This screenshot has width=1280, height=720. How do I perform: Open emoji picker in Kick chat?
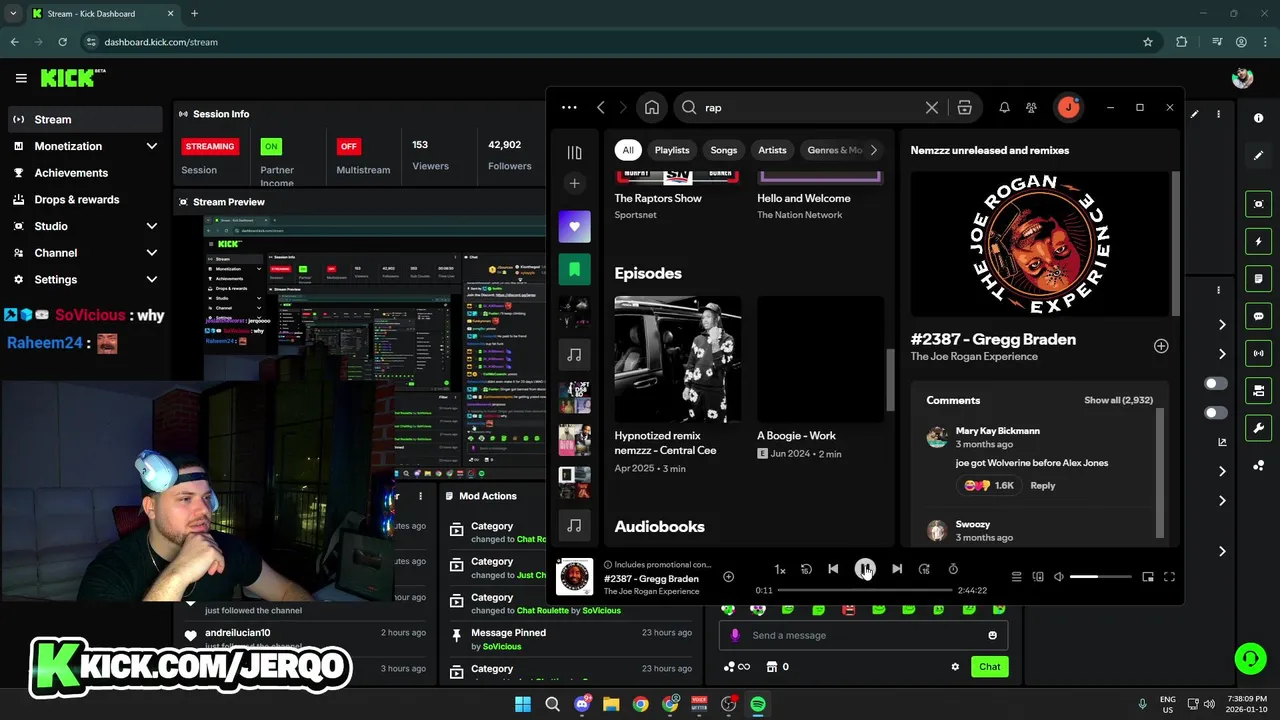click(x=992, y=635)
